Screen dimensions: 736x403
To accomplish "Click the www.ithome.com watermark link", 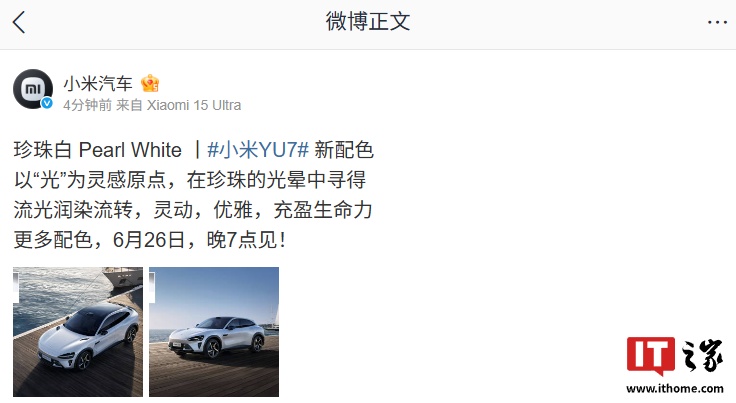I will click(675, 389).
